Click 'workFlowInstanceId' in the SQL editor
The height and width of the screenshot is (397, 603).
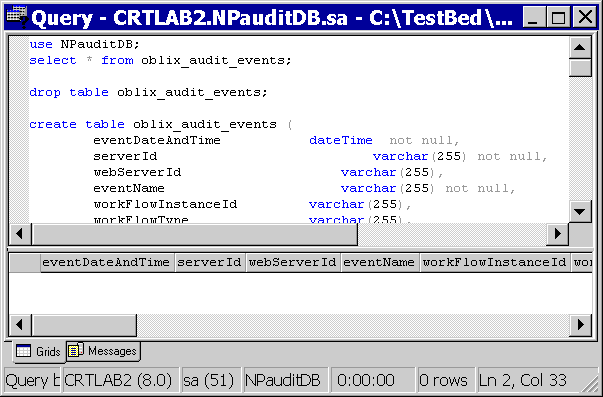pos(165,204)
